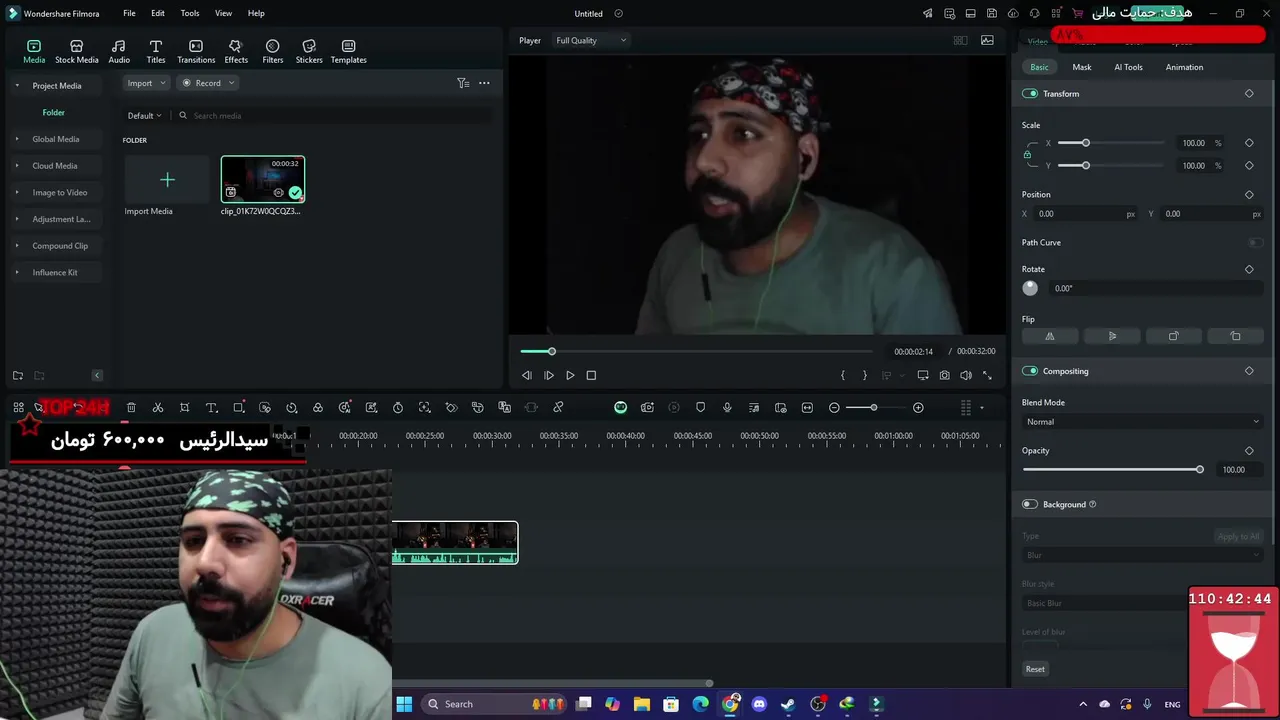Stop playback with the square stop button
Viewport: 1280px width, 720px height.
coord(591,376)
